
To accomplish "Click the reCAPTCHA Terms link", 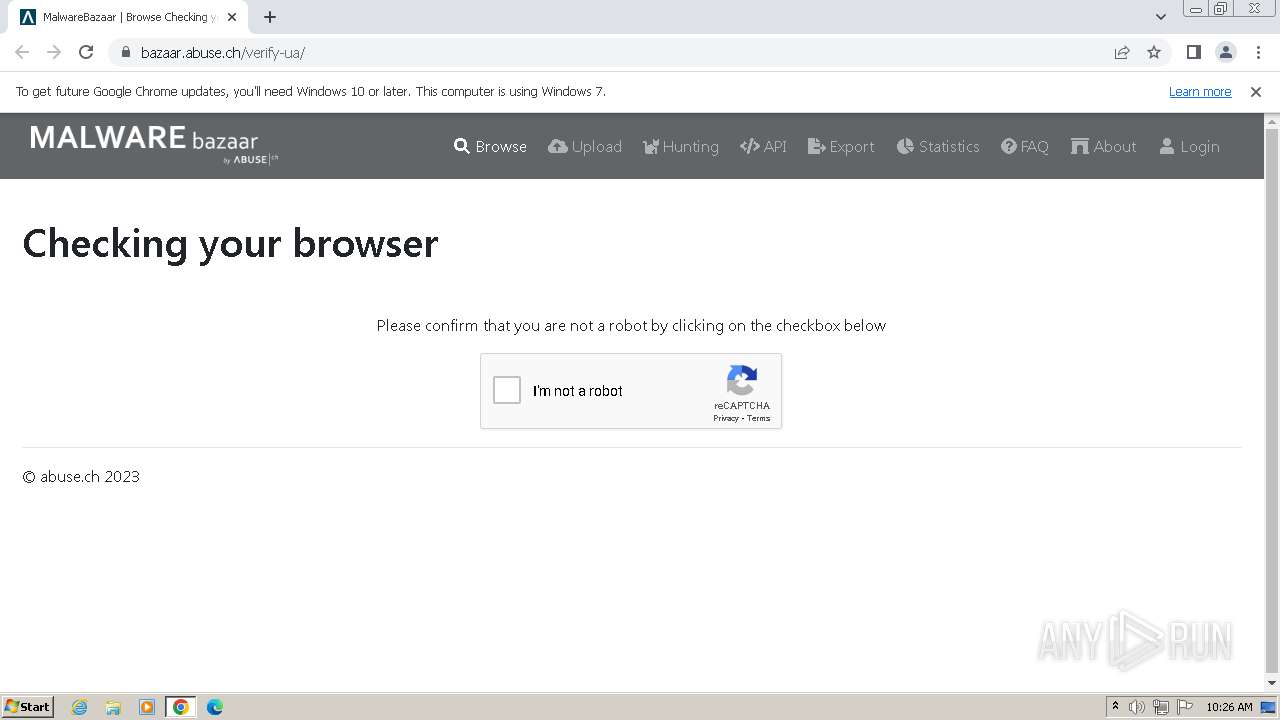I will pos(759,418).
